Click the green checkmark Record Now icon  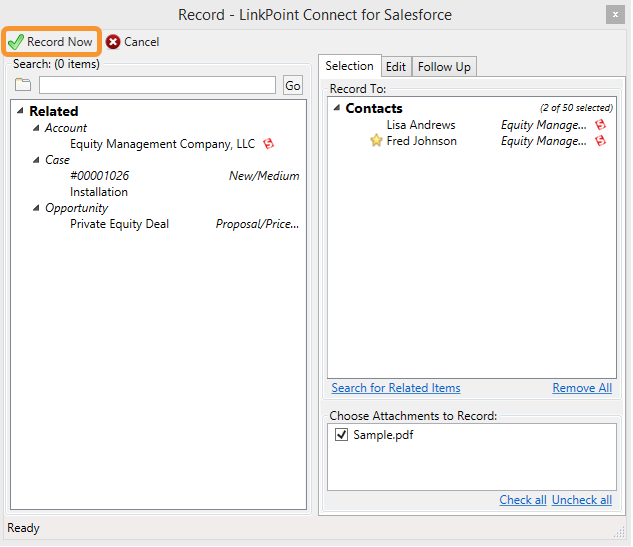click(16, 42)
